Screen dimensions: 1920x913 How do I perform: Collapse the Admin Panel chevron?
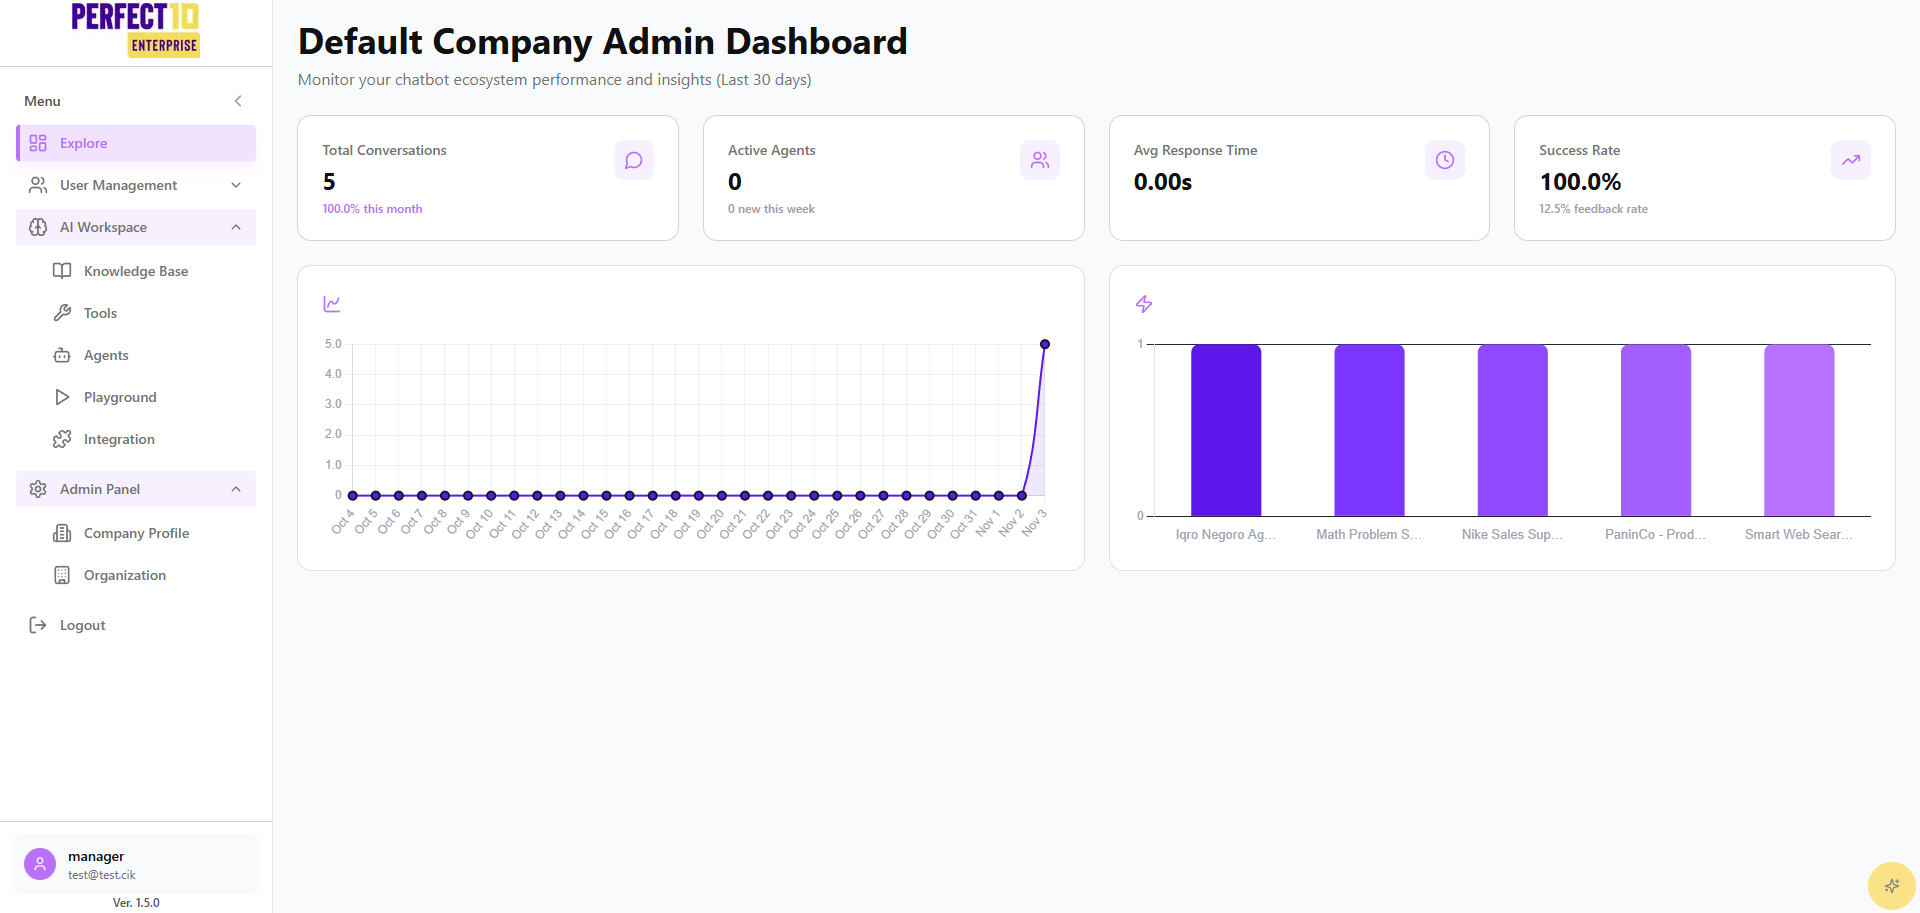(x=236, y=489)
